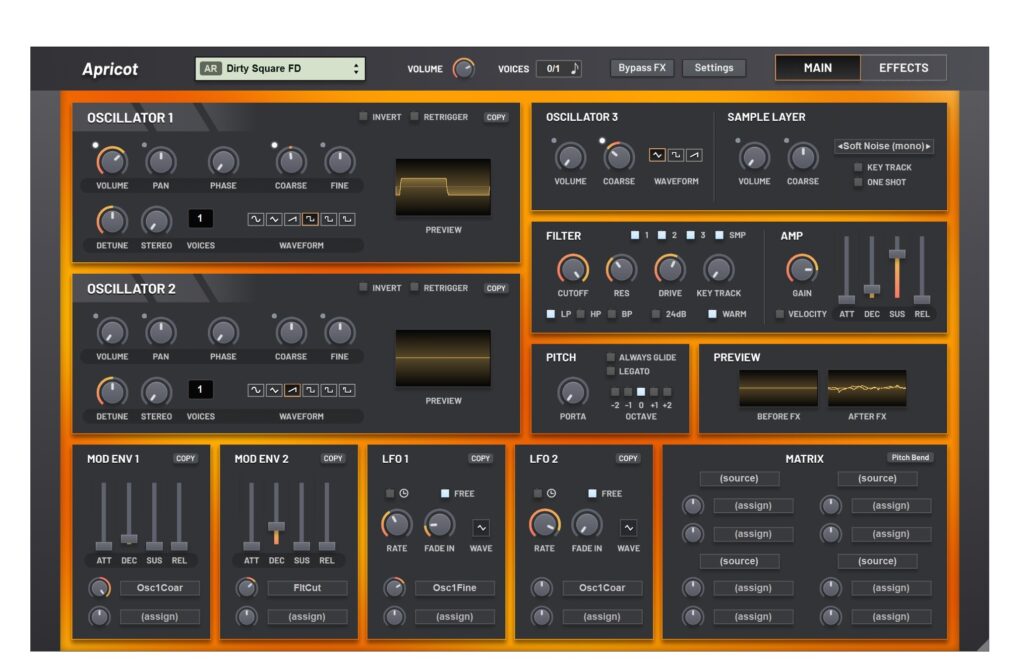Select the first sine waveform in Oscillator 1
The image size is (1024, 662).
coord(256,219)
